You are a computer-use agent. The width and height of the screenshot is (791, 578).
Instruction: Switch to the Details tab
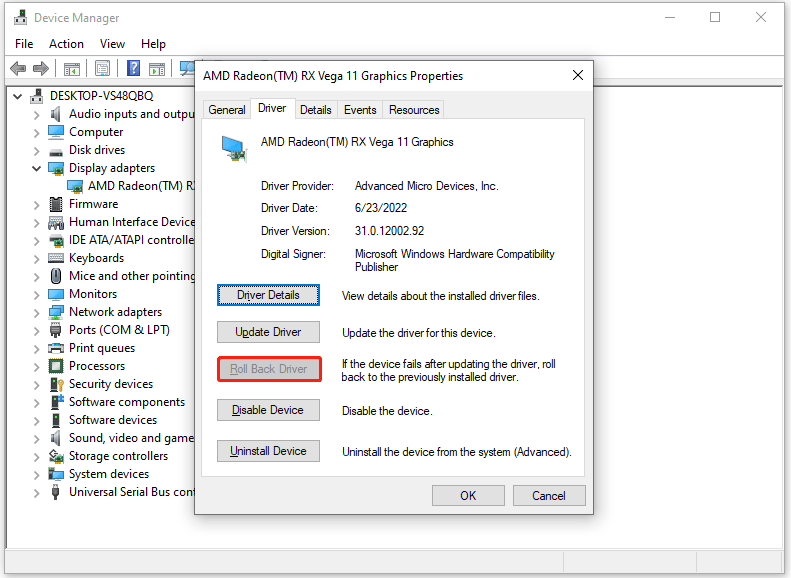pos(315,109)
